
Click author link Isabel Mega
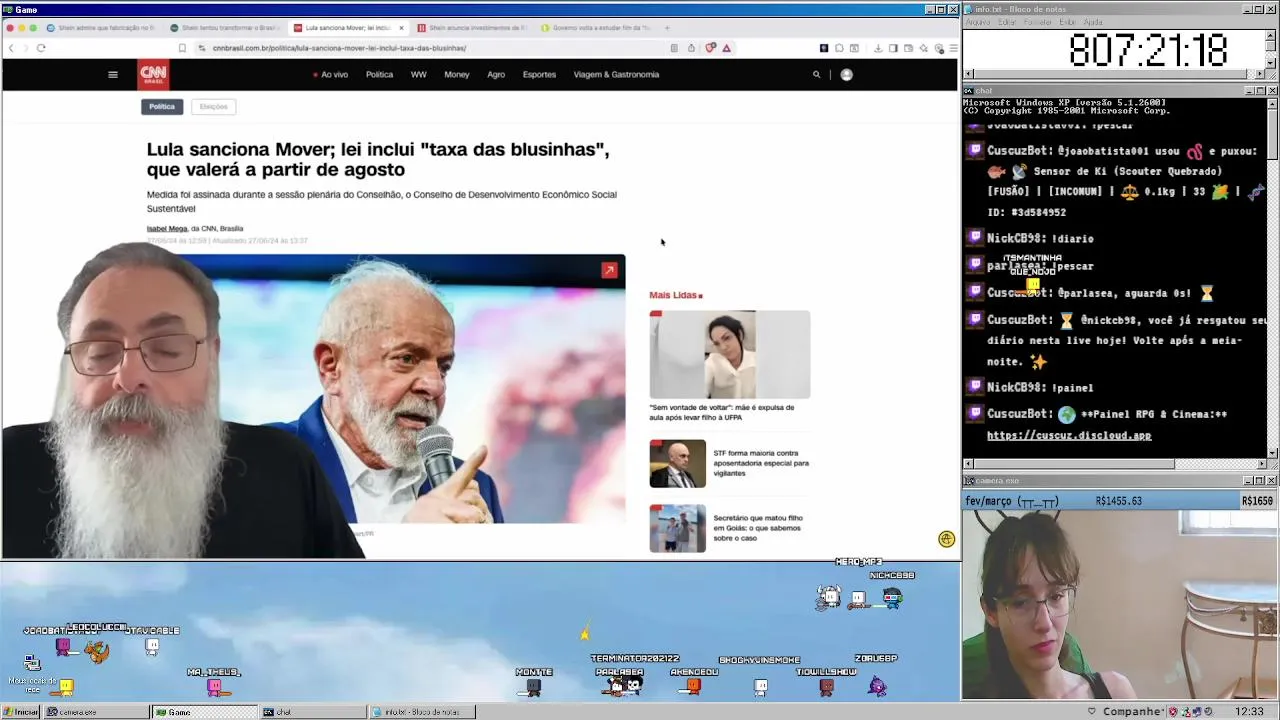point(167,228)
